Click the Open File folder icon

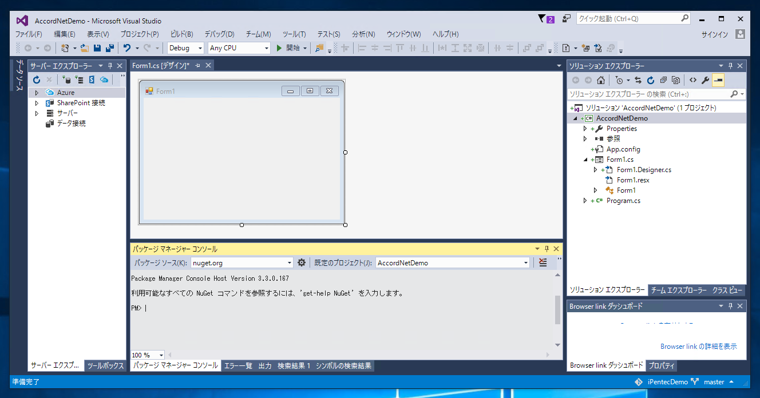85,48
